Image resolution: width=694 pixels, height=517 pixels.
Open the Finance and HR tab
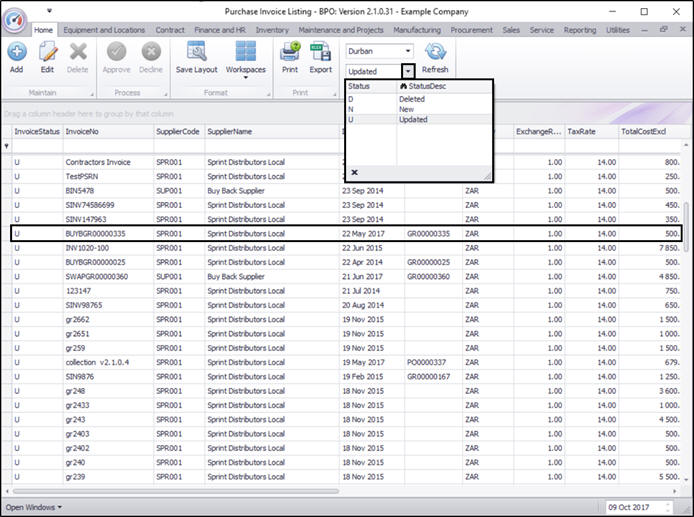(x=221, y=30)
